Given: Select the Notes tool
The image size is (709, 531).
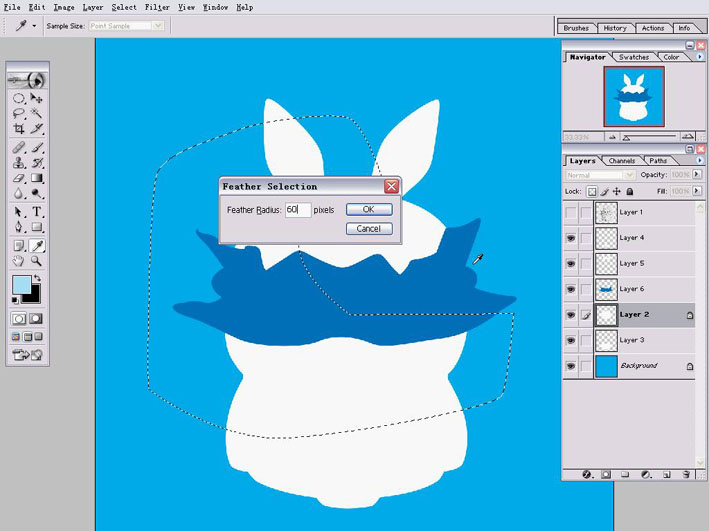Looking at the screenshot, I should pyautogui.click(x=19, y=246).
